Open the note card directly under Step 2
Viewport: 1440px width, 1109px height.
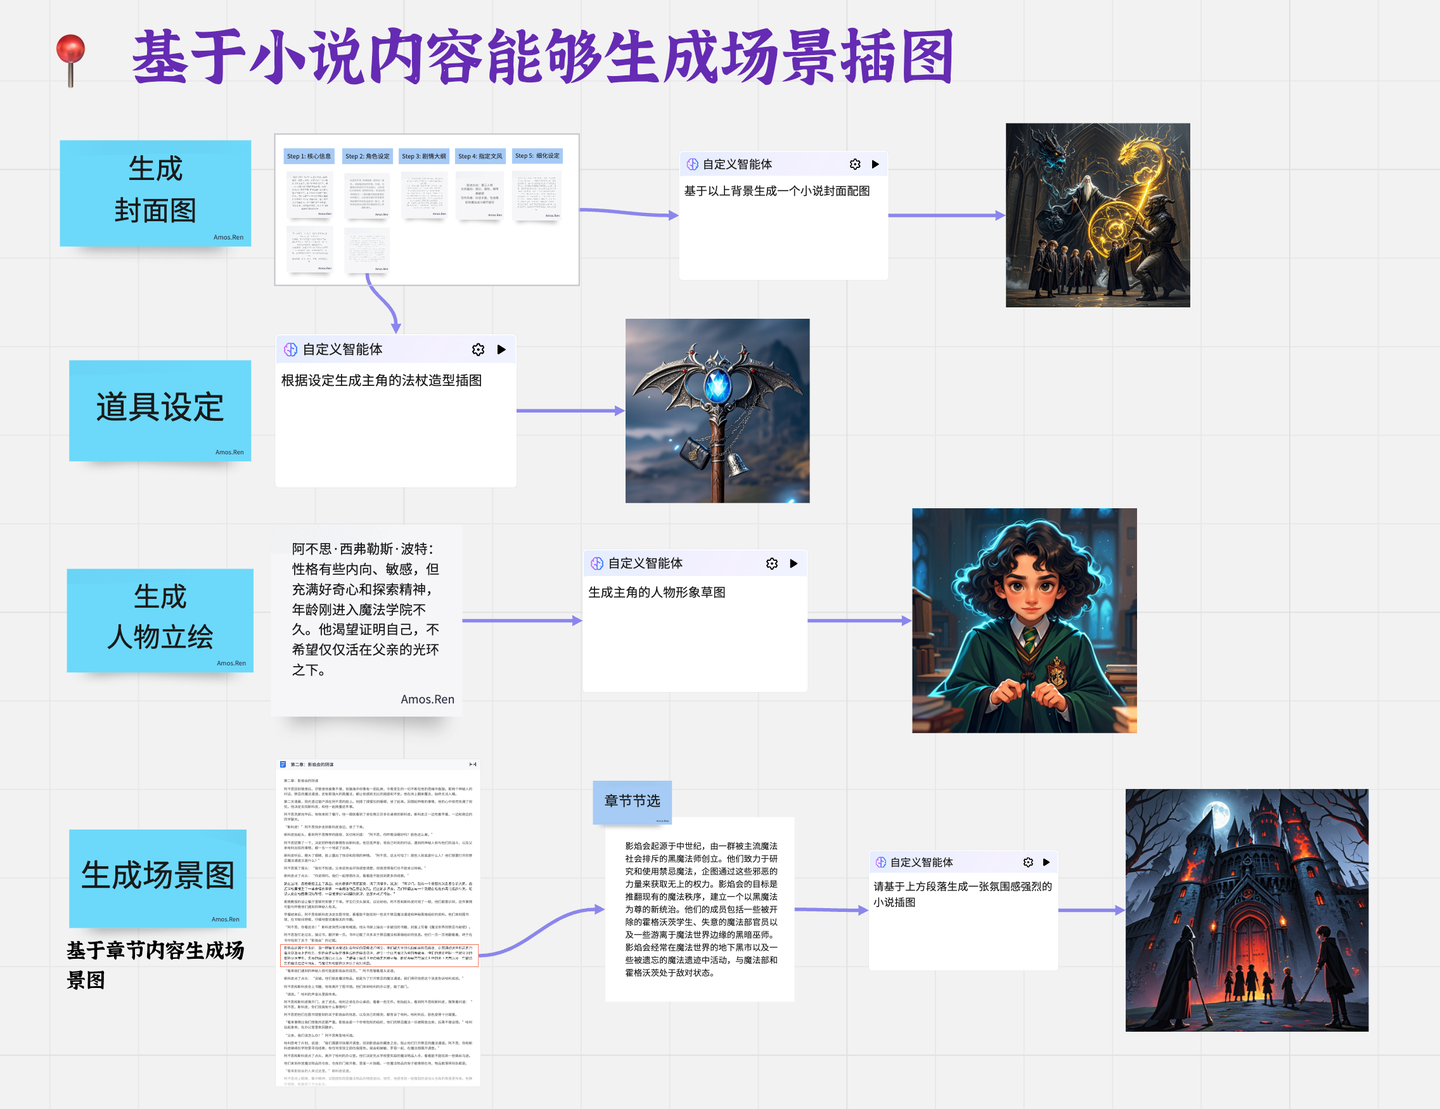pyautogui.click(x=367, y=196)
